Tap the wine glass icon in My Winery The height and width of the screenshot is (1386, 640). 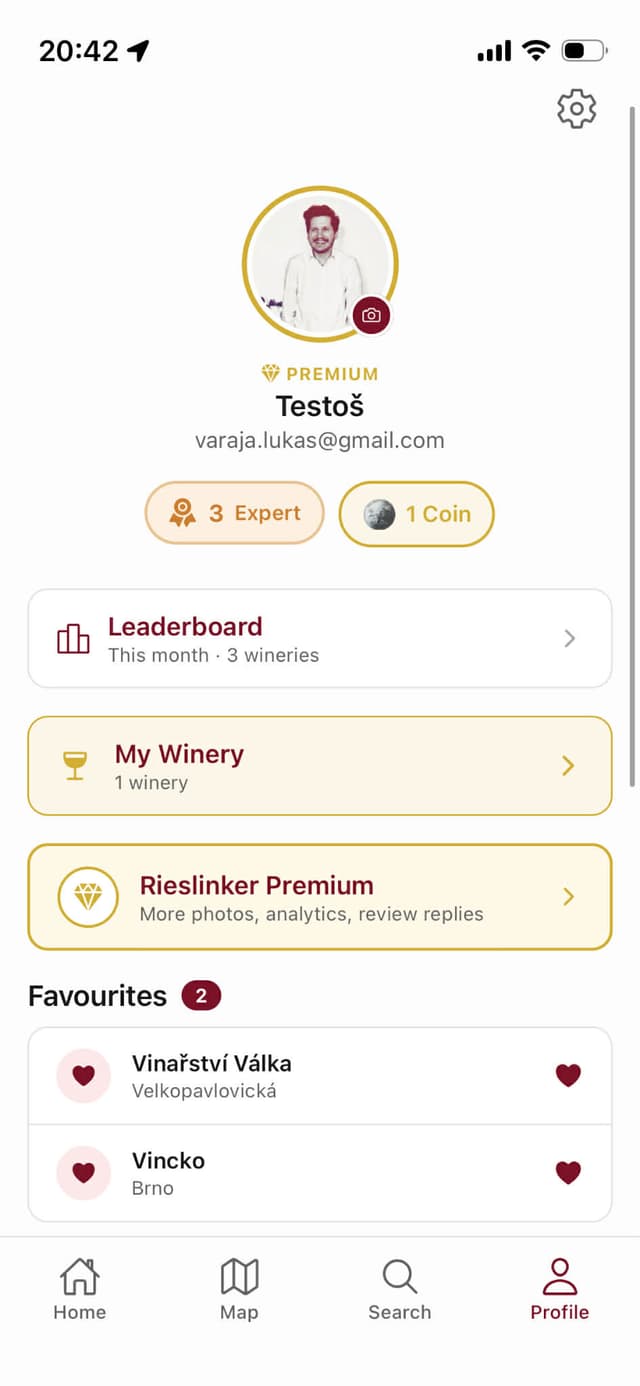click(75, 766)
